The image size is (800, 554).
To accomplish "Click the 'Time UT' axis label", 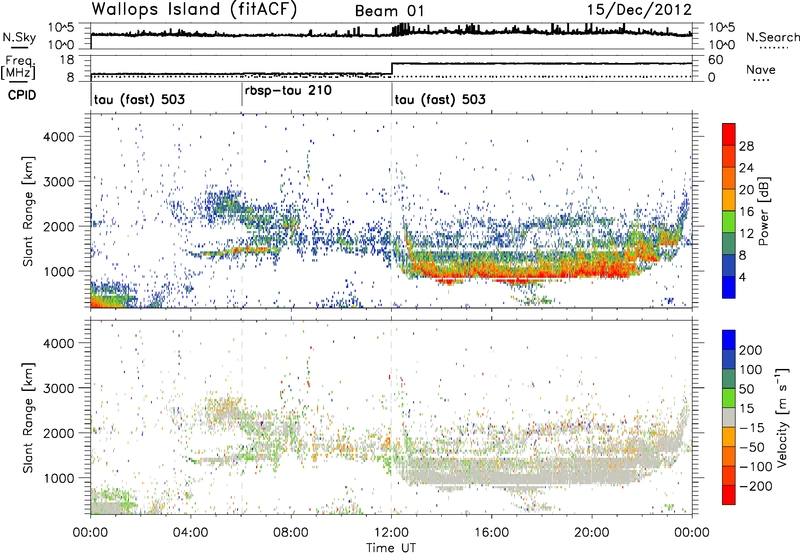I will point(391,548).
